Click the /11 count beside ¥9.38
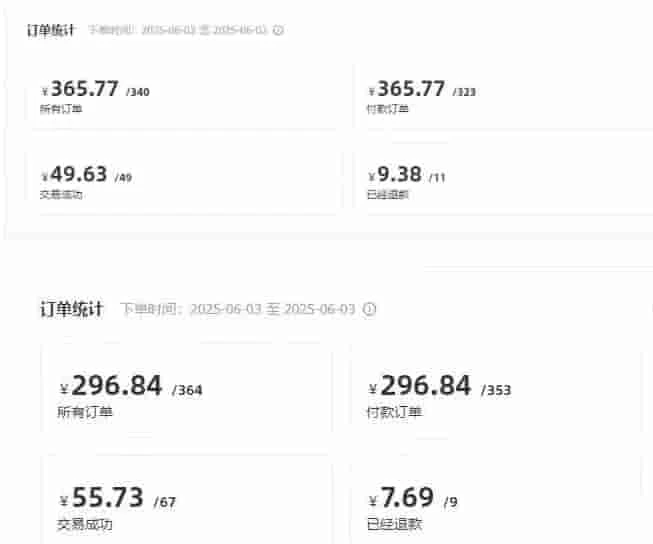 pyautogui.click(x=437, y=178)
